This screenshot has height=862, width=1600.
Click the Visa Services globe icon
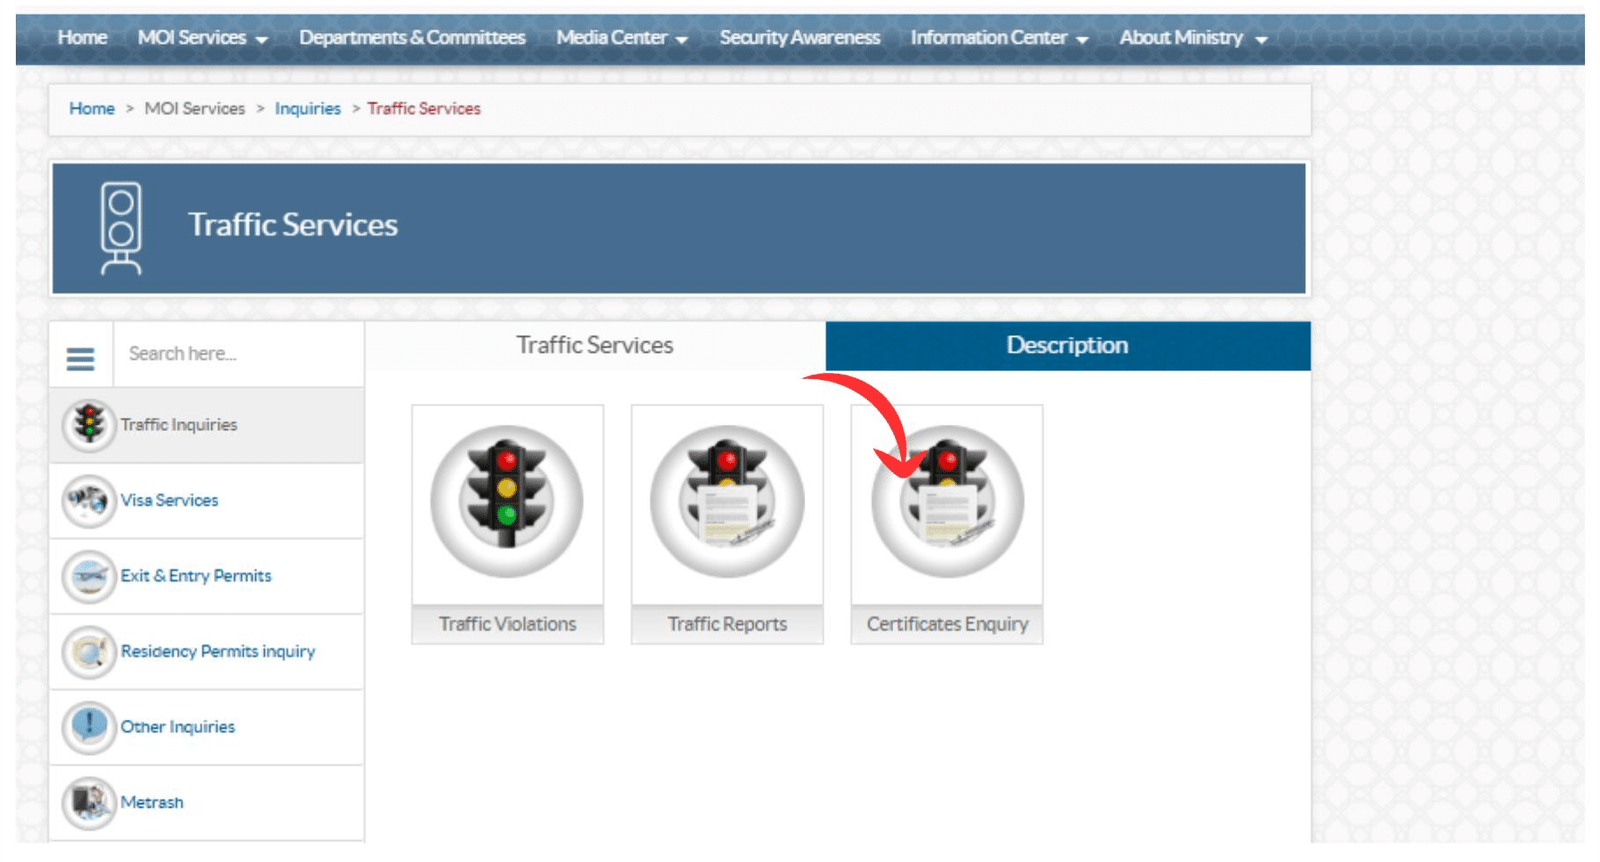pos(89,500)
